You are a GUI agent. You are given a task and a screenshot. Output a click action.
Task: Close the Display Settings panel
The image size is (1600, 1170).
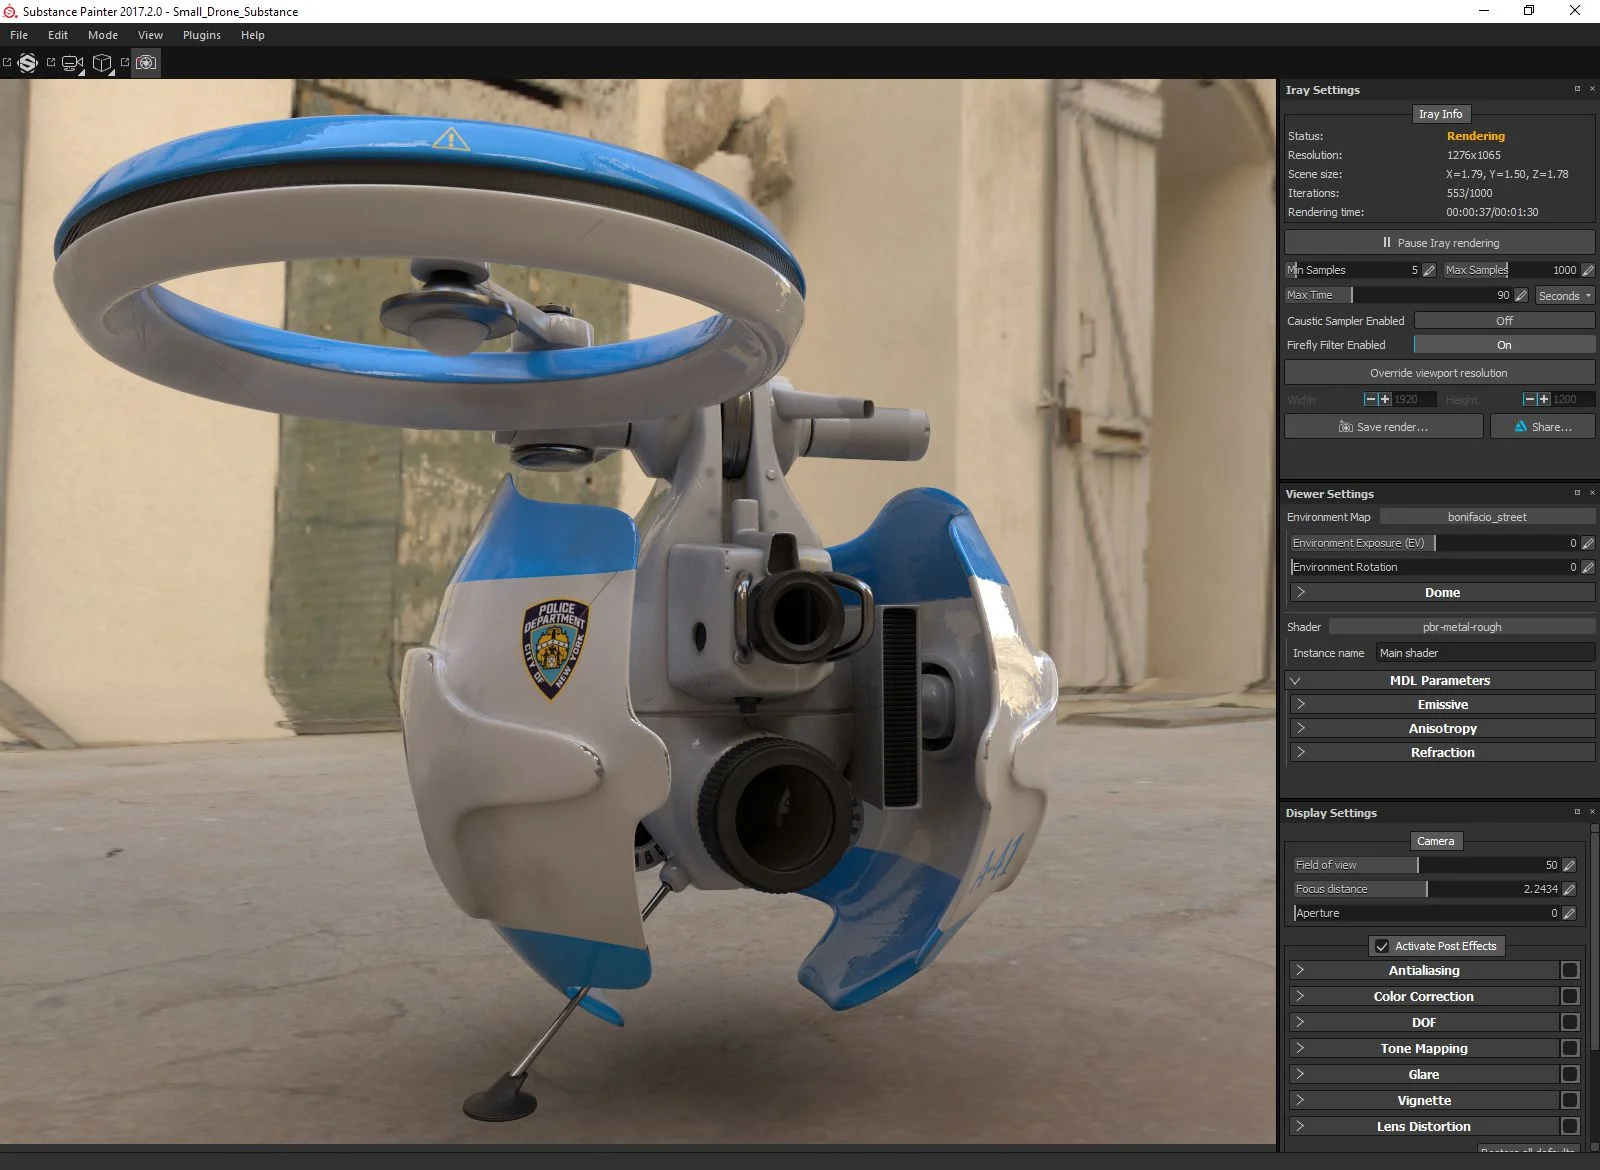click(1592, 812)
